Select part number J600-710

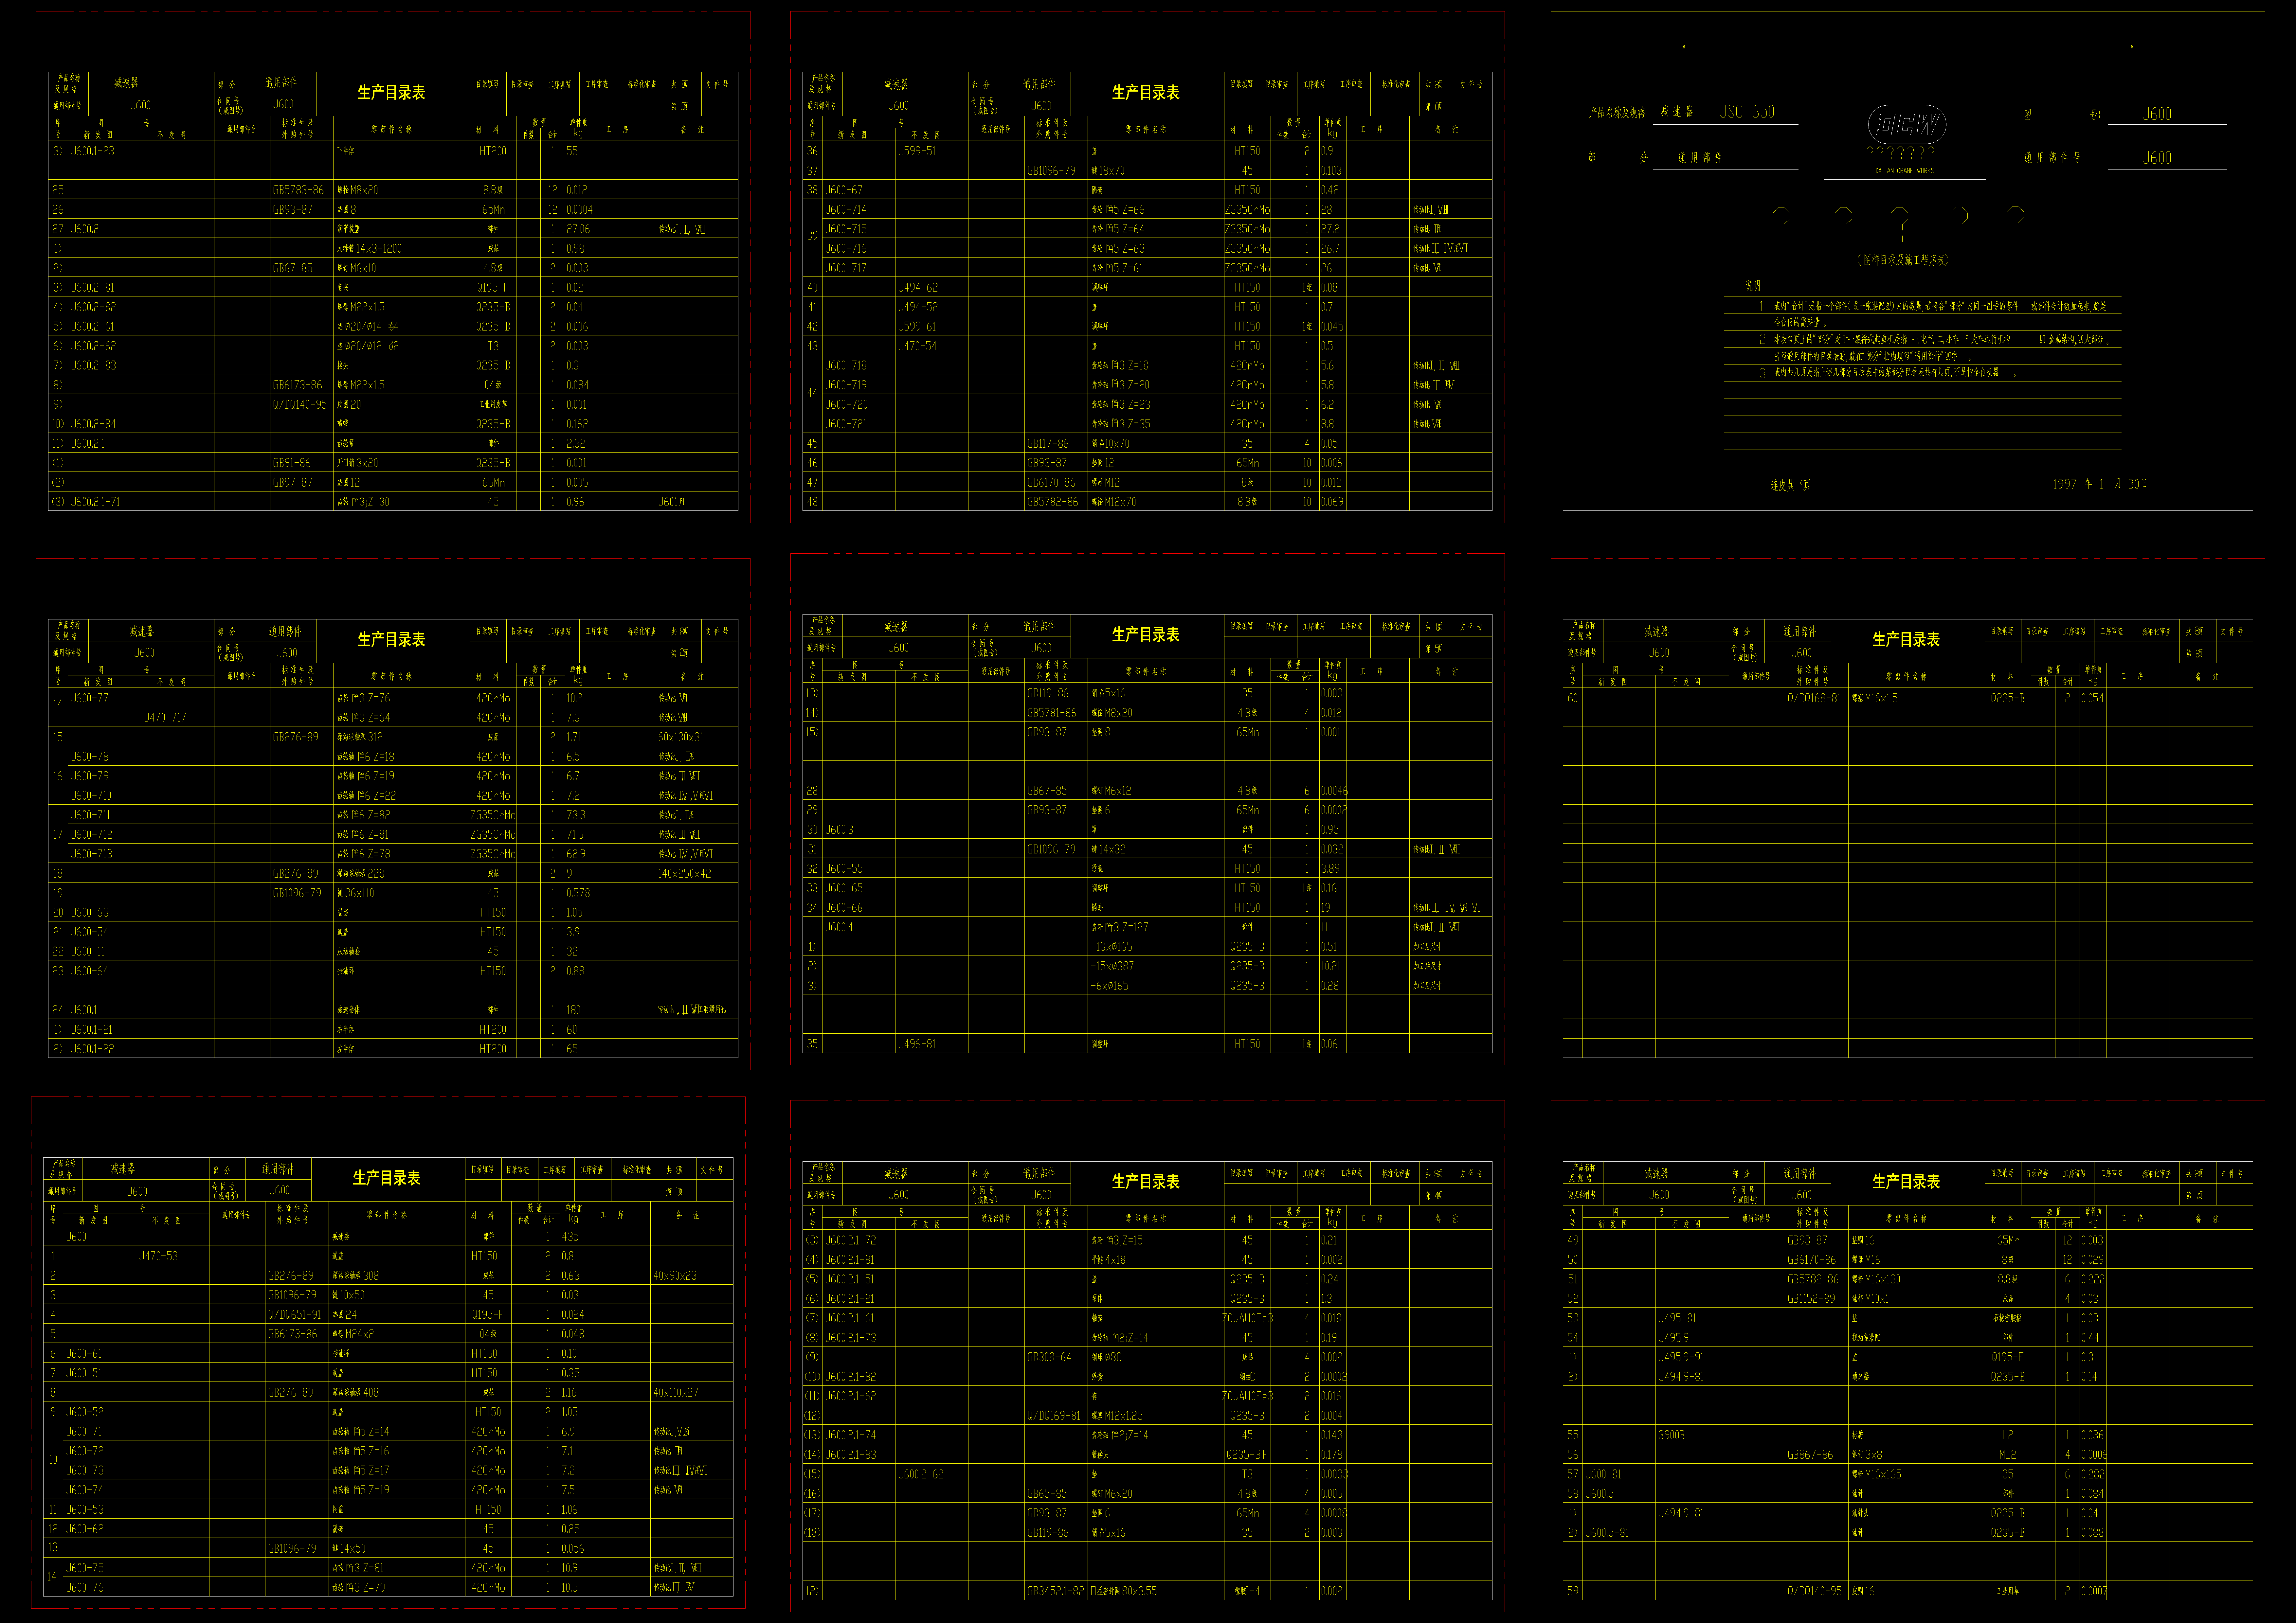tap(91, 796)
